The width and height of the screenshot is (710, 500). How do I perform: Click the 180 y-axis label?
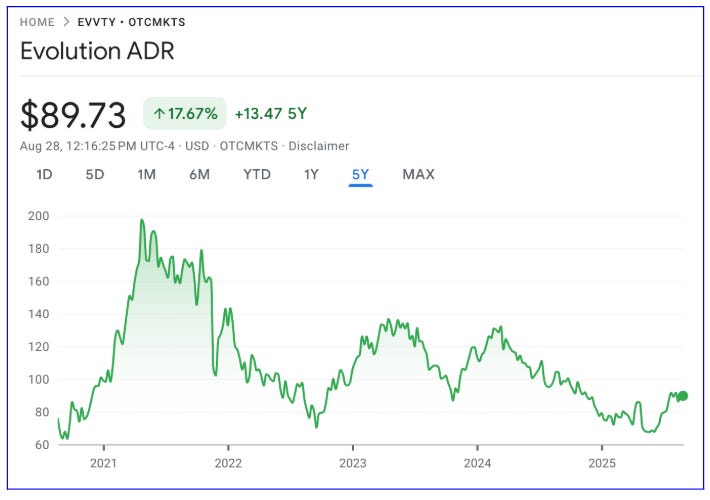(38, 249)
